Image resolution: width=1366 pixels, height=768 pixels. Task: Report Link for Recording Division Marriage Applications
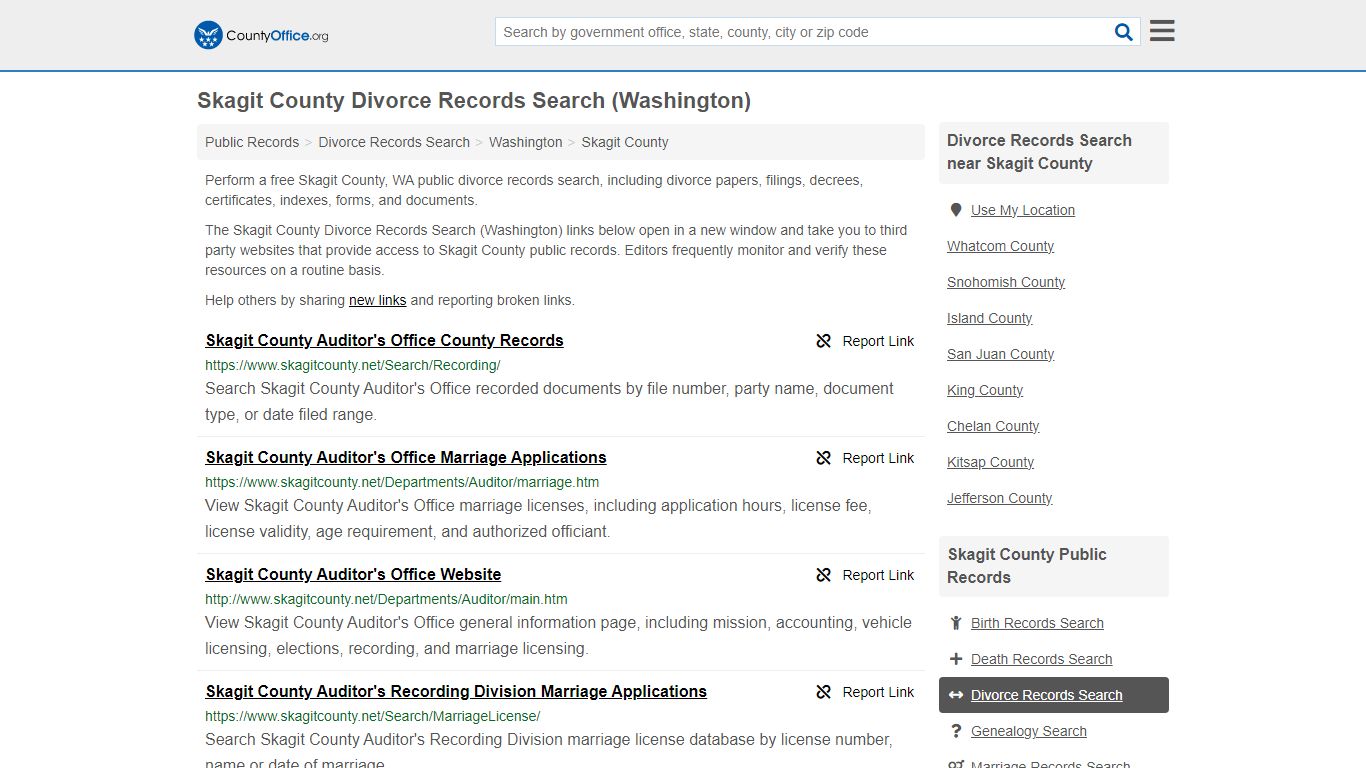pyautogui.click(x=865, y=692)
